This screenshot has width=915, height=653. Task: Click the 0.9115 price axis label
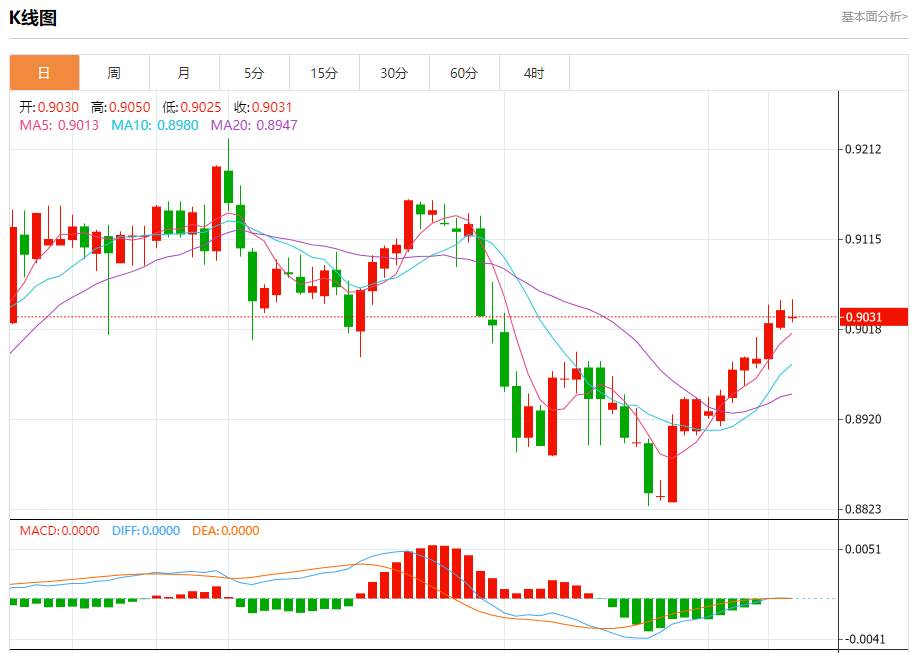click(x=864, y=239)
